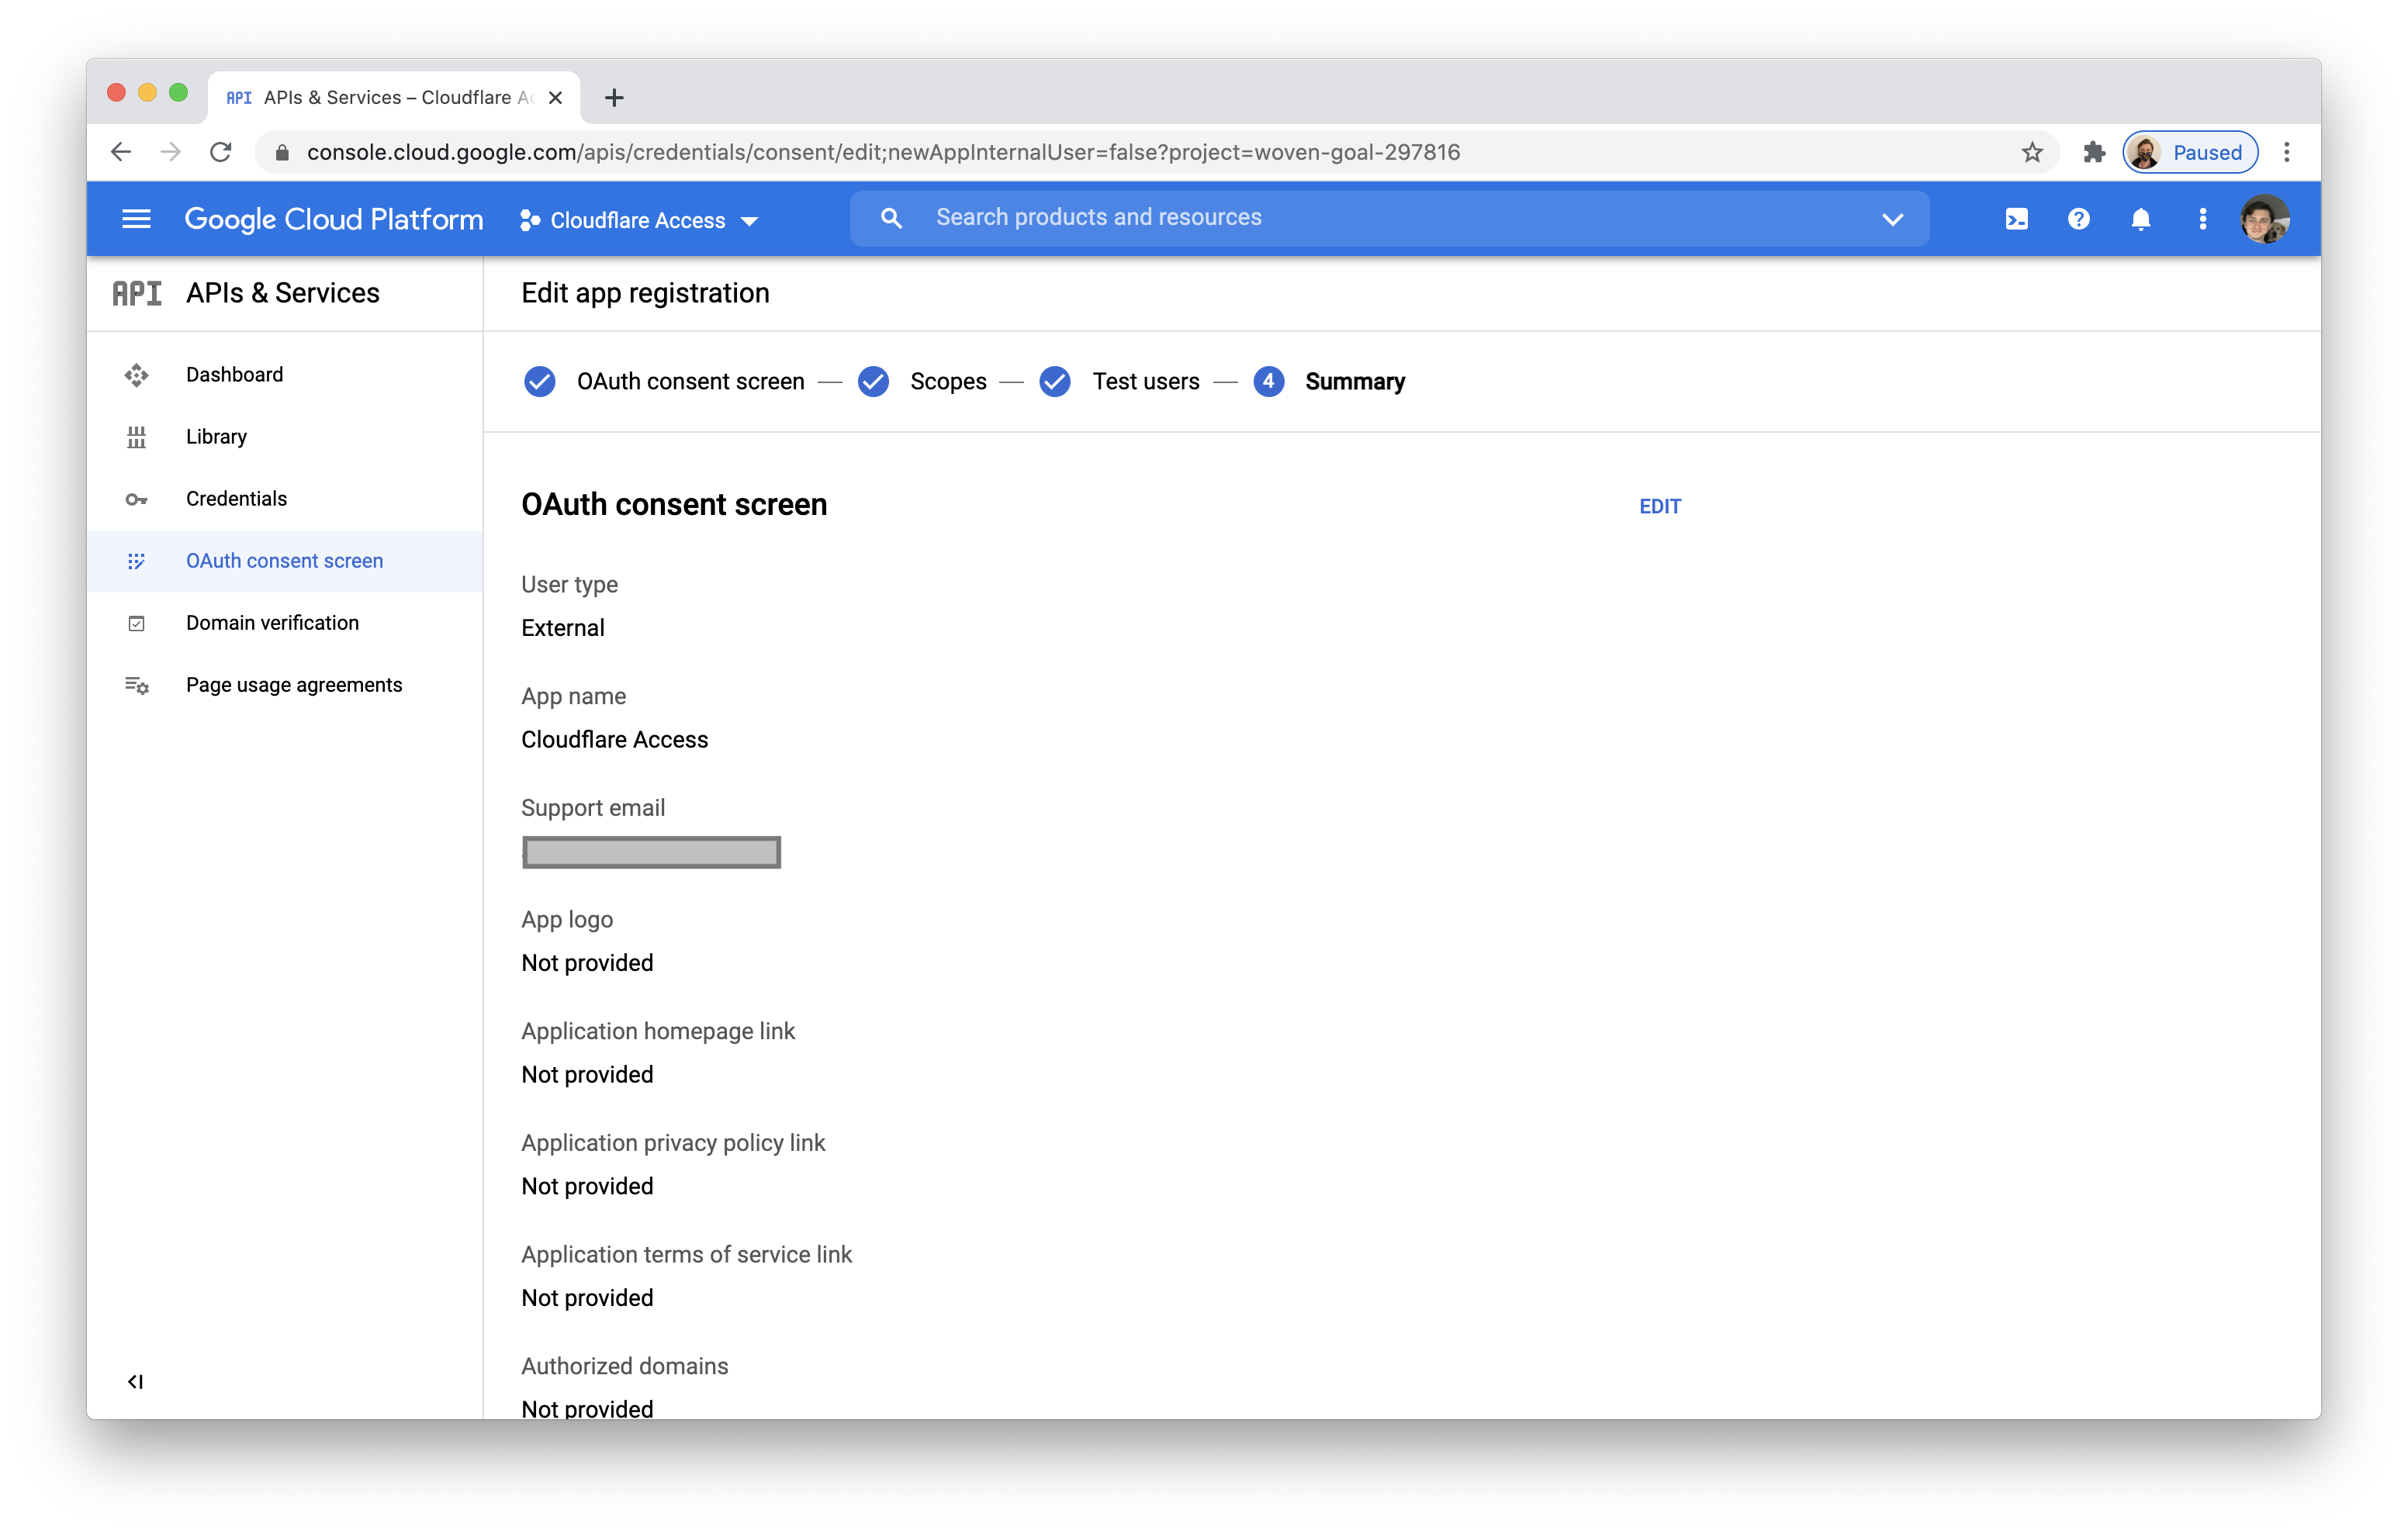Open browser extensions puzzle icon
2408x1534 pixels.
pyautogui.click(x=2094, y=152)
